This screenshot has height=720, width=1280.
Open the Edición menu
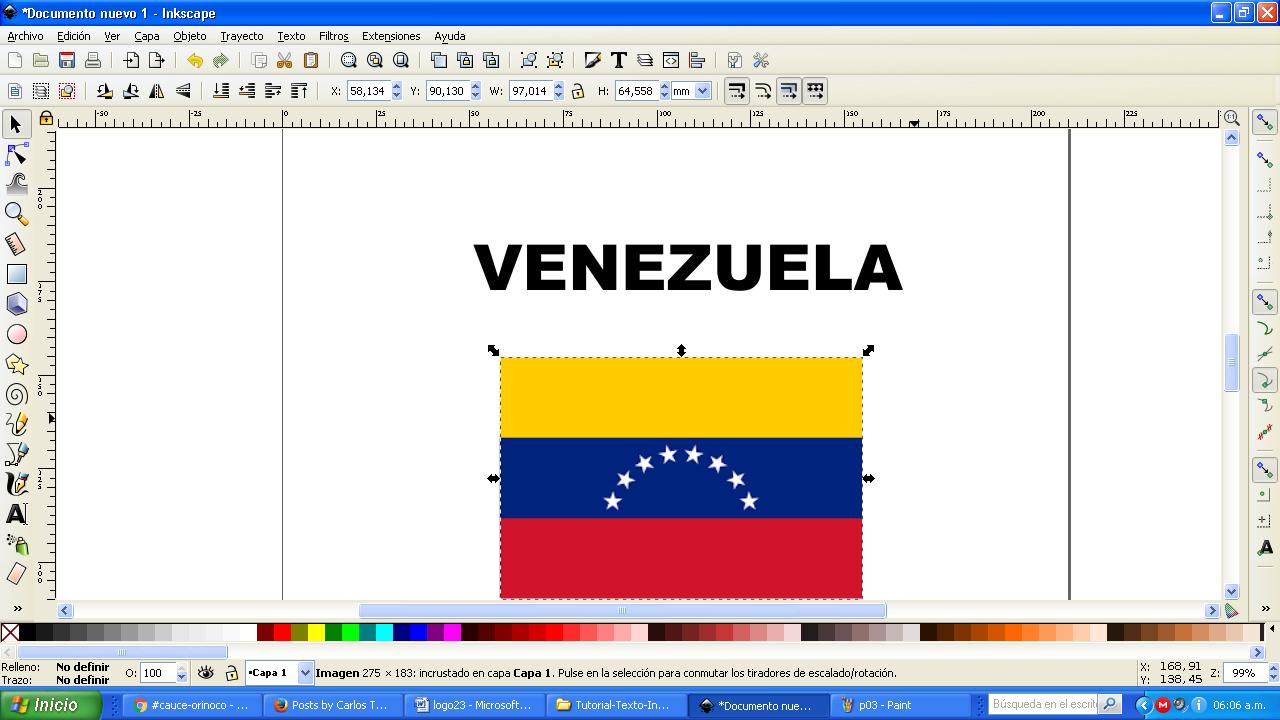pos(73,36)
